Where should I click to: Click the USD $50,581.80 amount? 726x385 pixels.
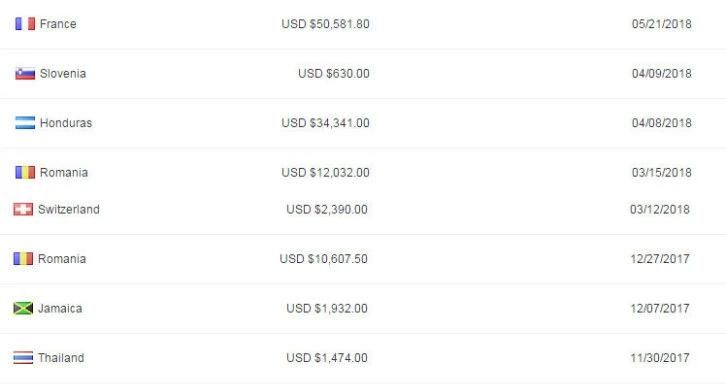tap(325, 24)
